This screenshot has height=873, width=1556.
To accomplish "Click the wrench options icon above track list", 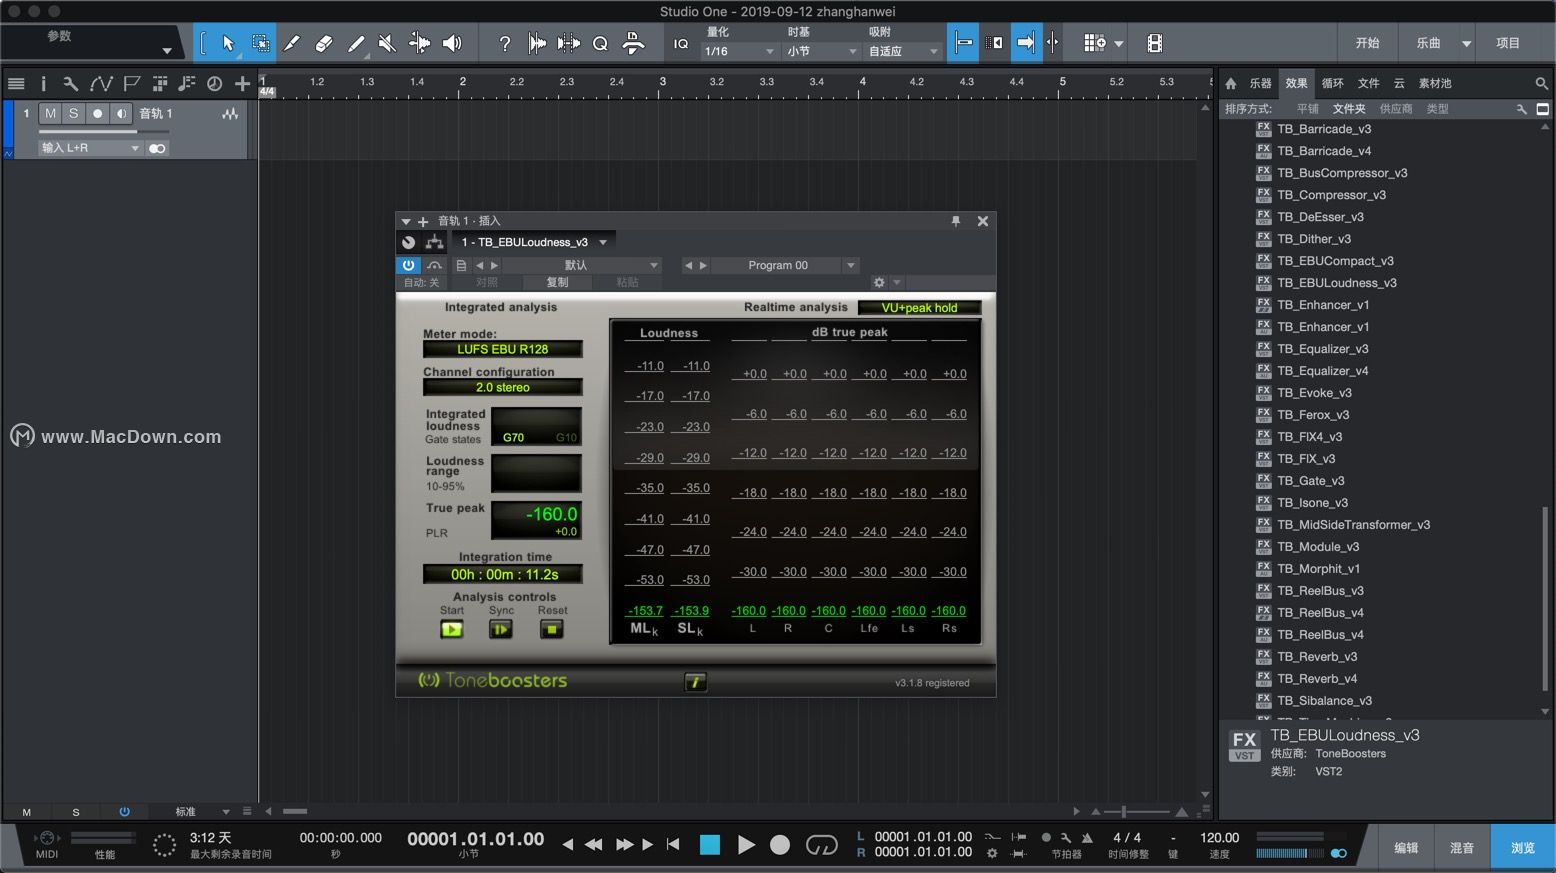I will 70,84.
